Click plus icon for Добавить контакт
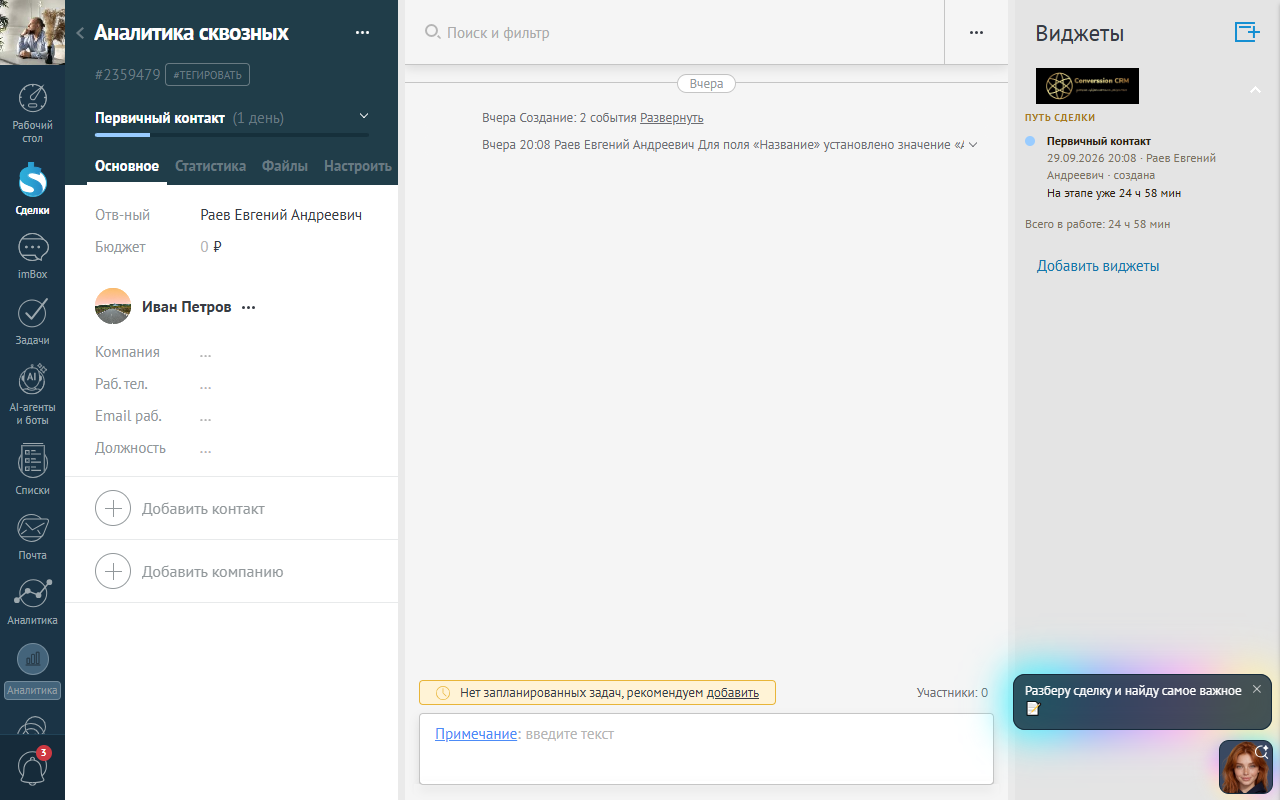Image resolution: width=1280 pixels, height=800 pixels. click(113, 508)
